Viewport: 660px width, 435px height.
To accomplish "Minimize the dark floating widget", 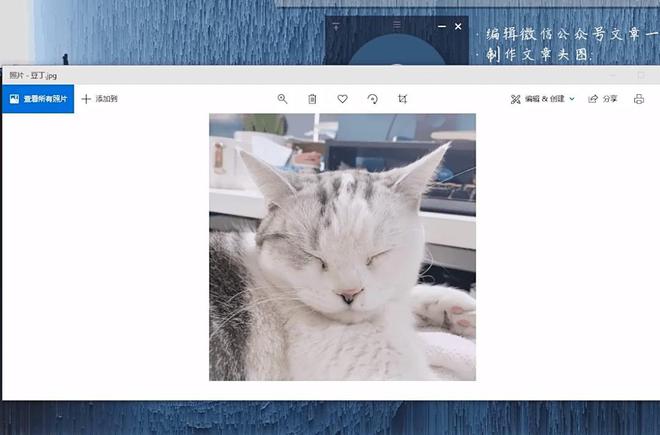I will tap(441, 25).
